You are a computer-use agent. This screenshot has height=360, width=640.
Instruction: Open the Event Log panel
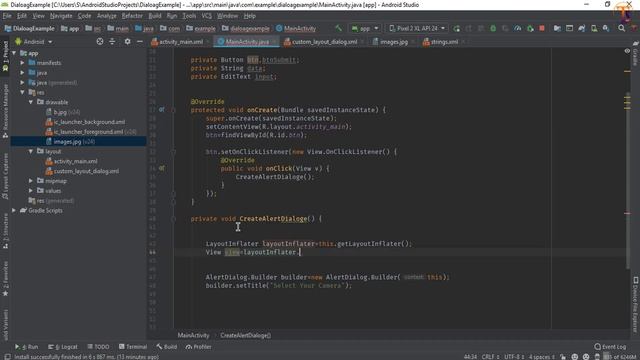(x=610, y=347)
